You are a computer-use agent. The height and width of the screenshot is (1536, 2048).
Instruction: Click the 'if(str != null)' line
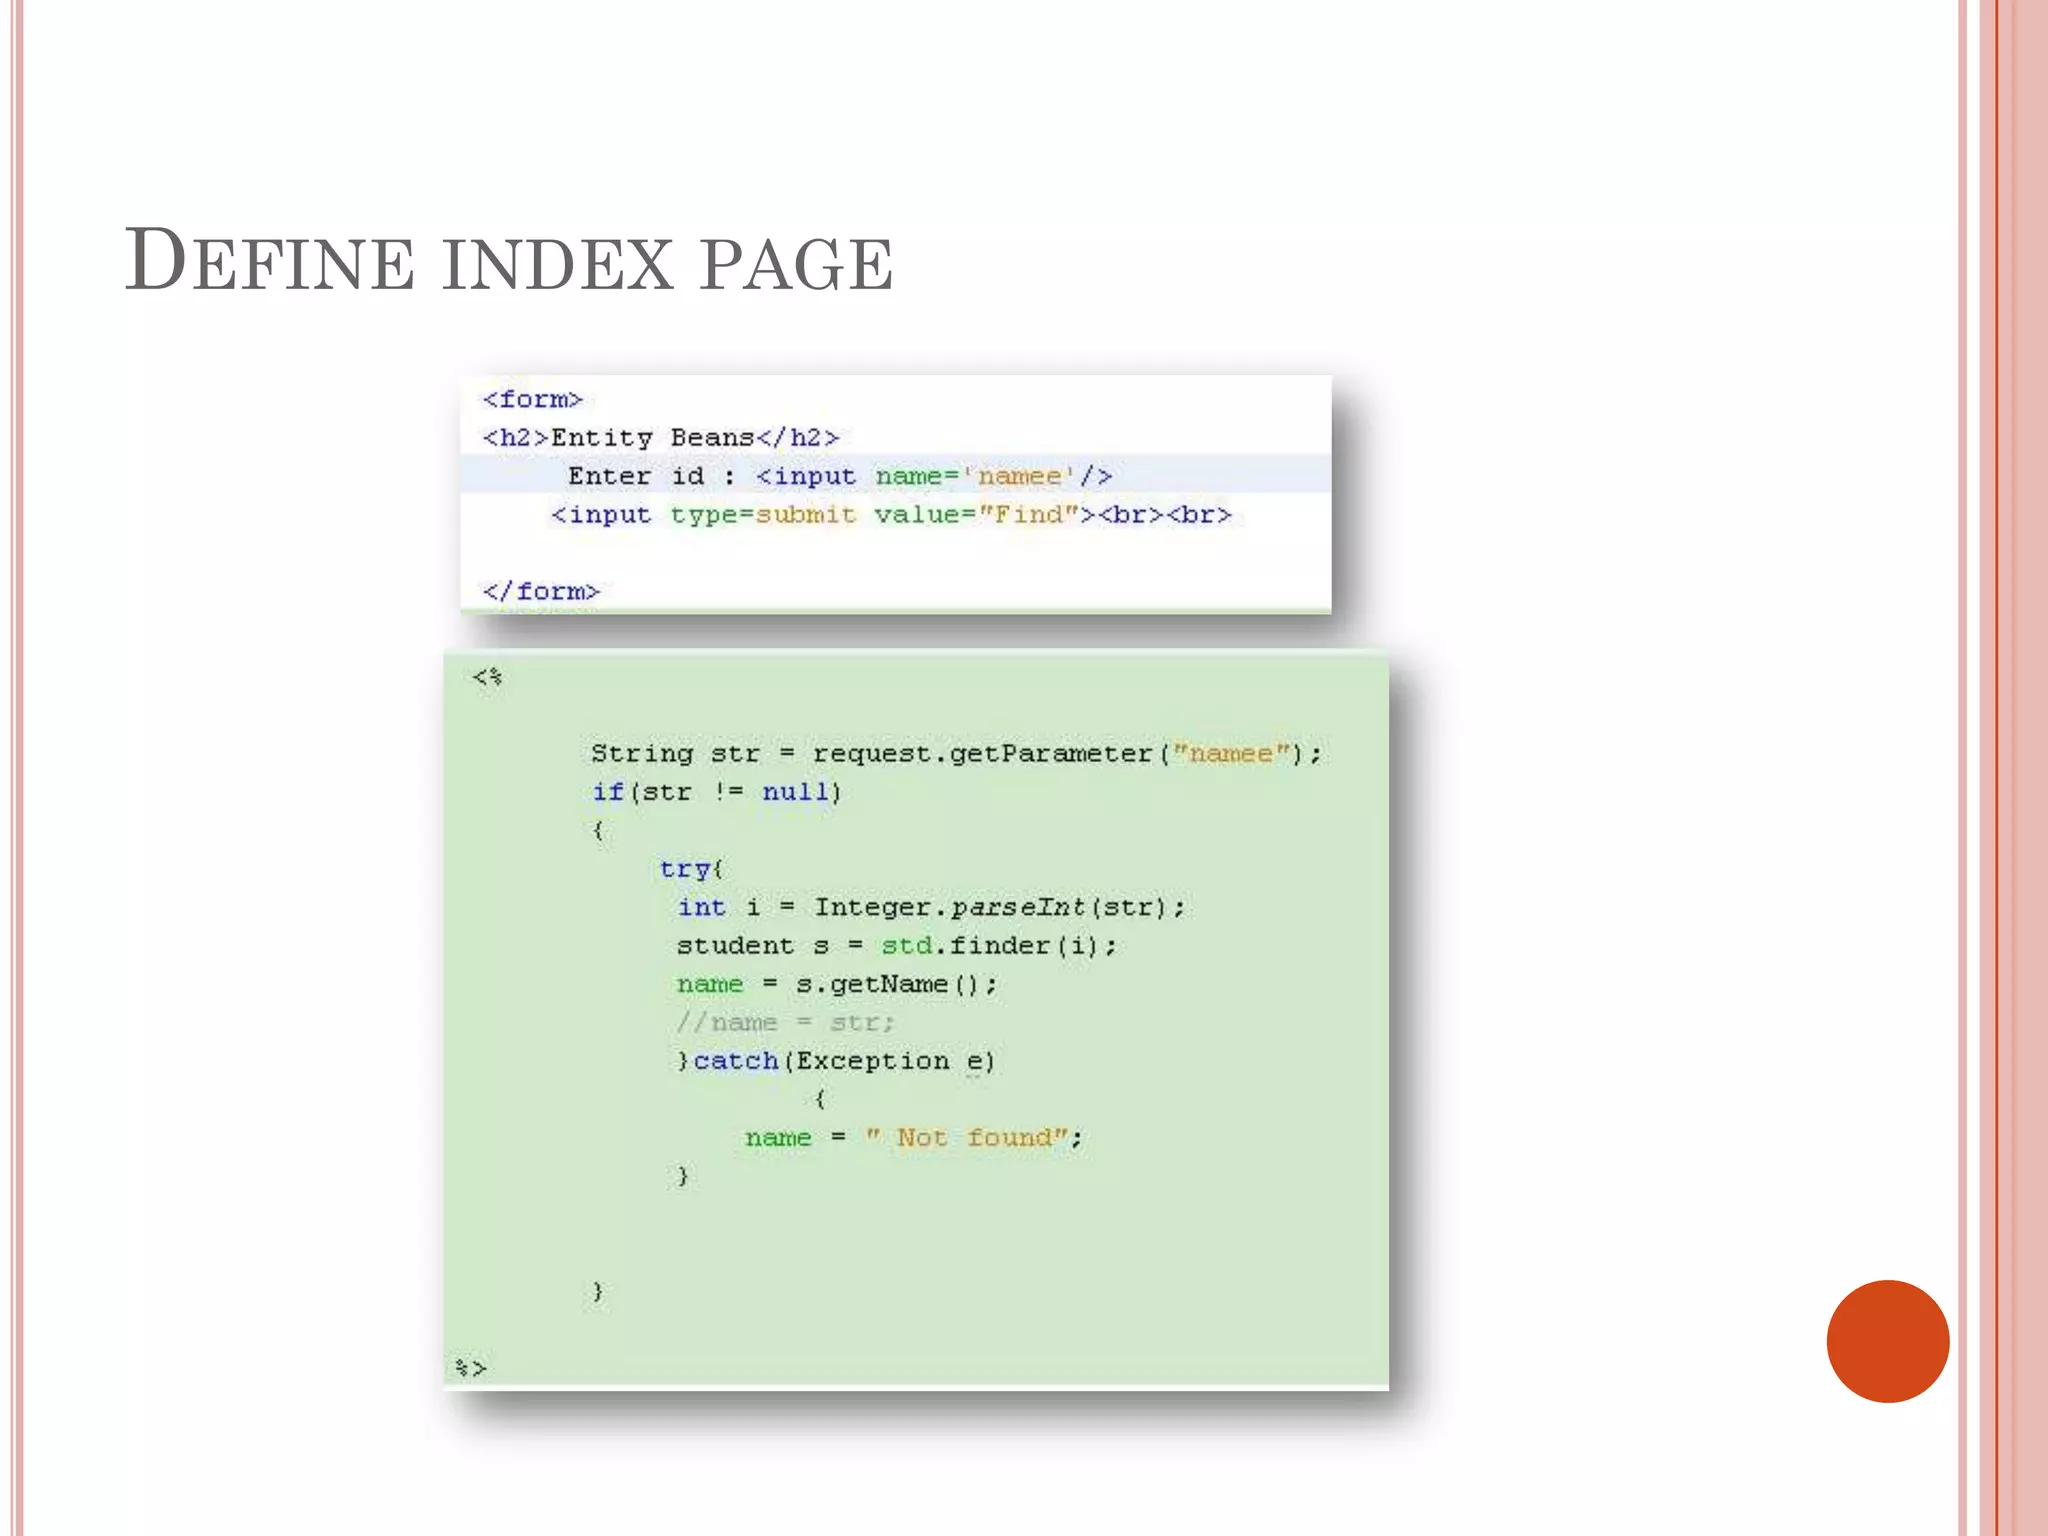click(x=716, y=793)
